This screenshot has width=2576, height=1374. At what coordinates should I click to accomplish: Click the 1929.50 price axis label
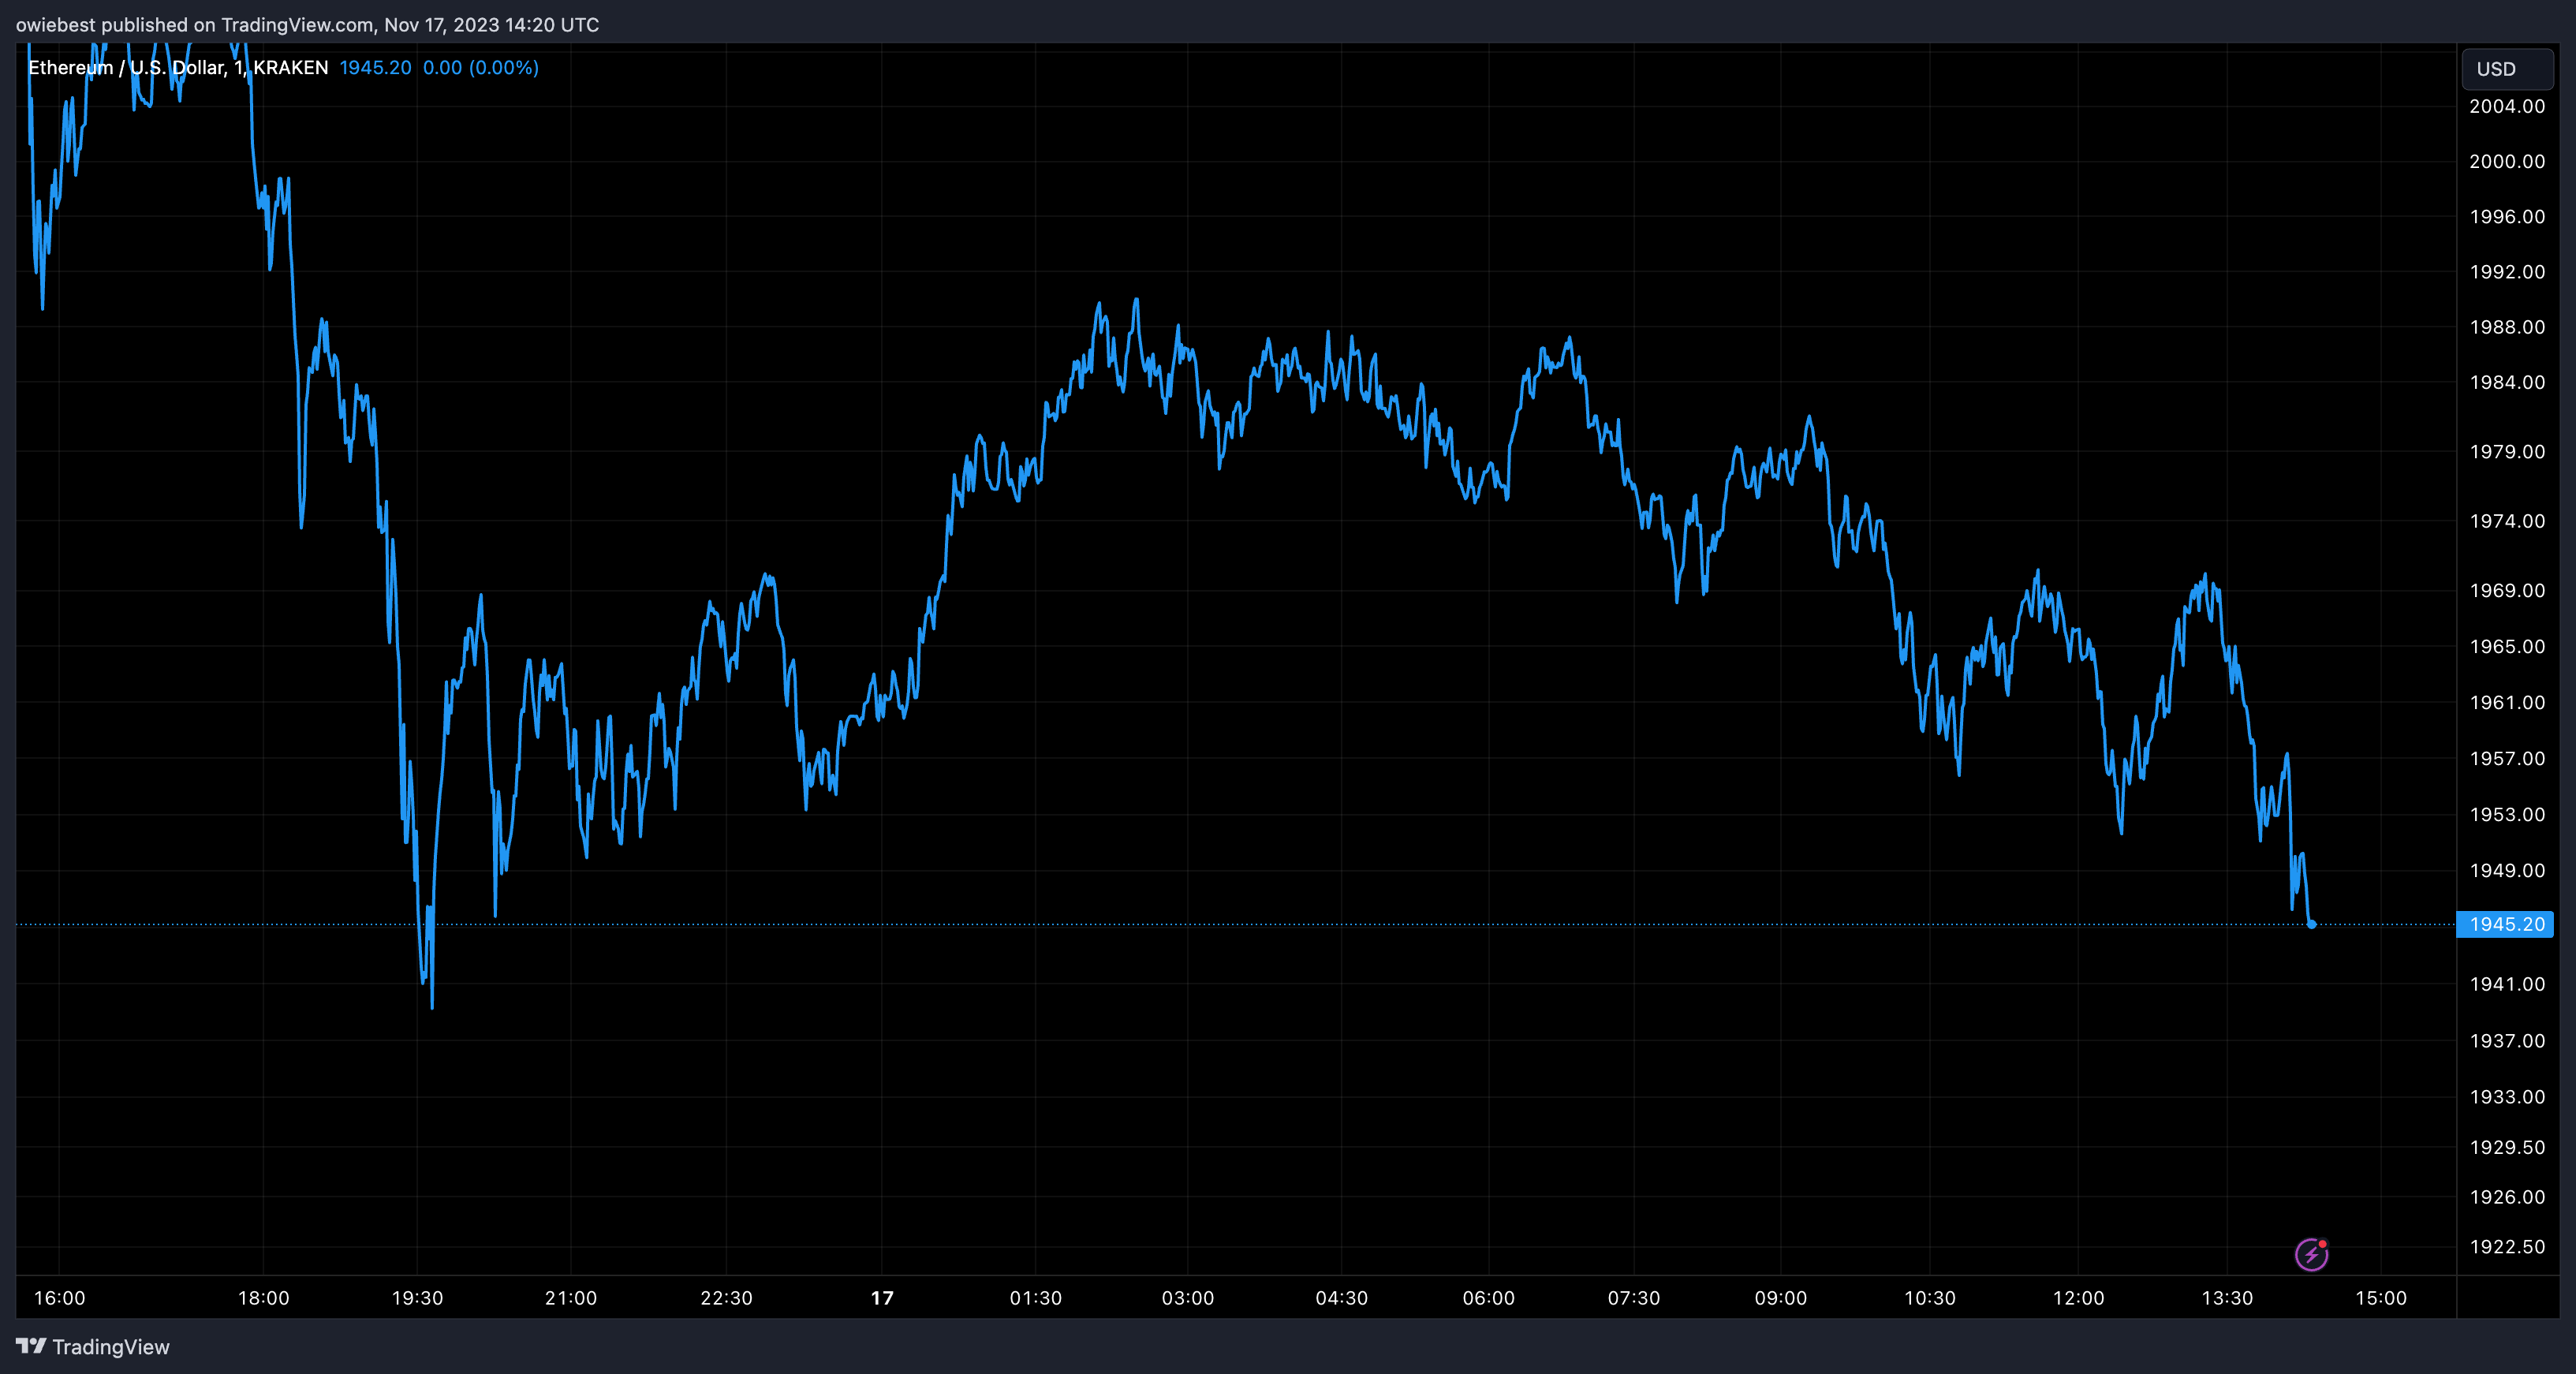click(x=2507, y=1147)
